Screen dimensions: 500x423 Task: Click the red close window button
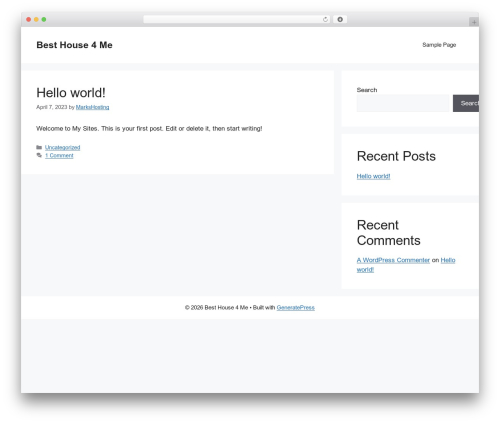click(x=29, y=19)
